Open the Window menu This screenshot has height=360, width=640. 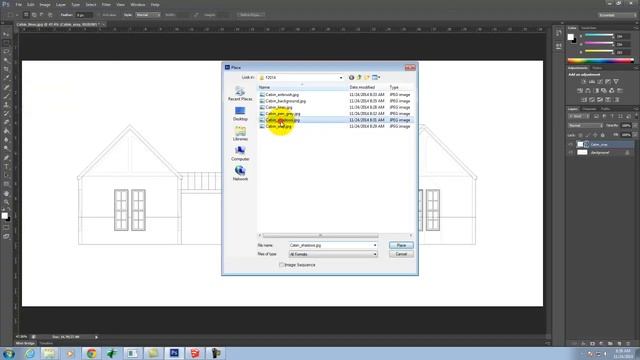click(138, 4)
